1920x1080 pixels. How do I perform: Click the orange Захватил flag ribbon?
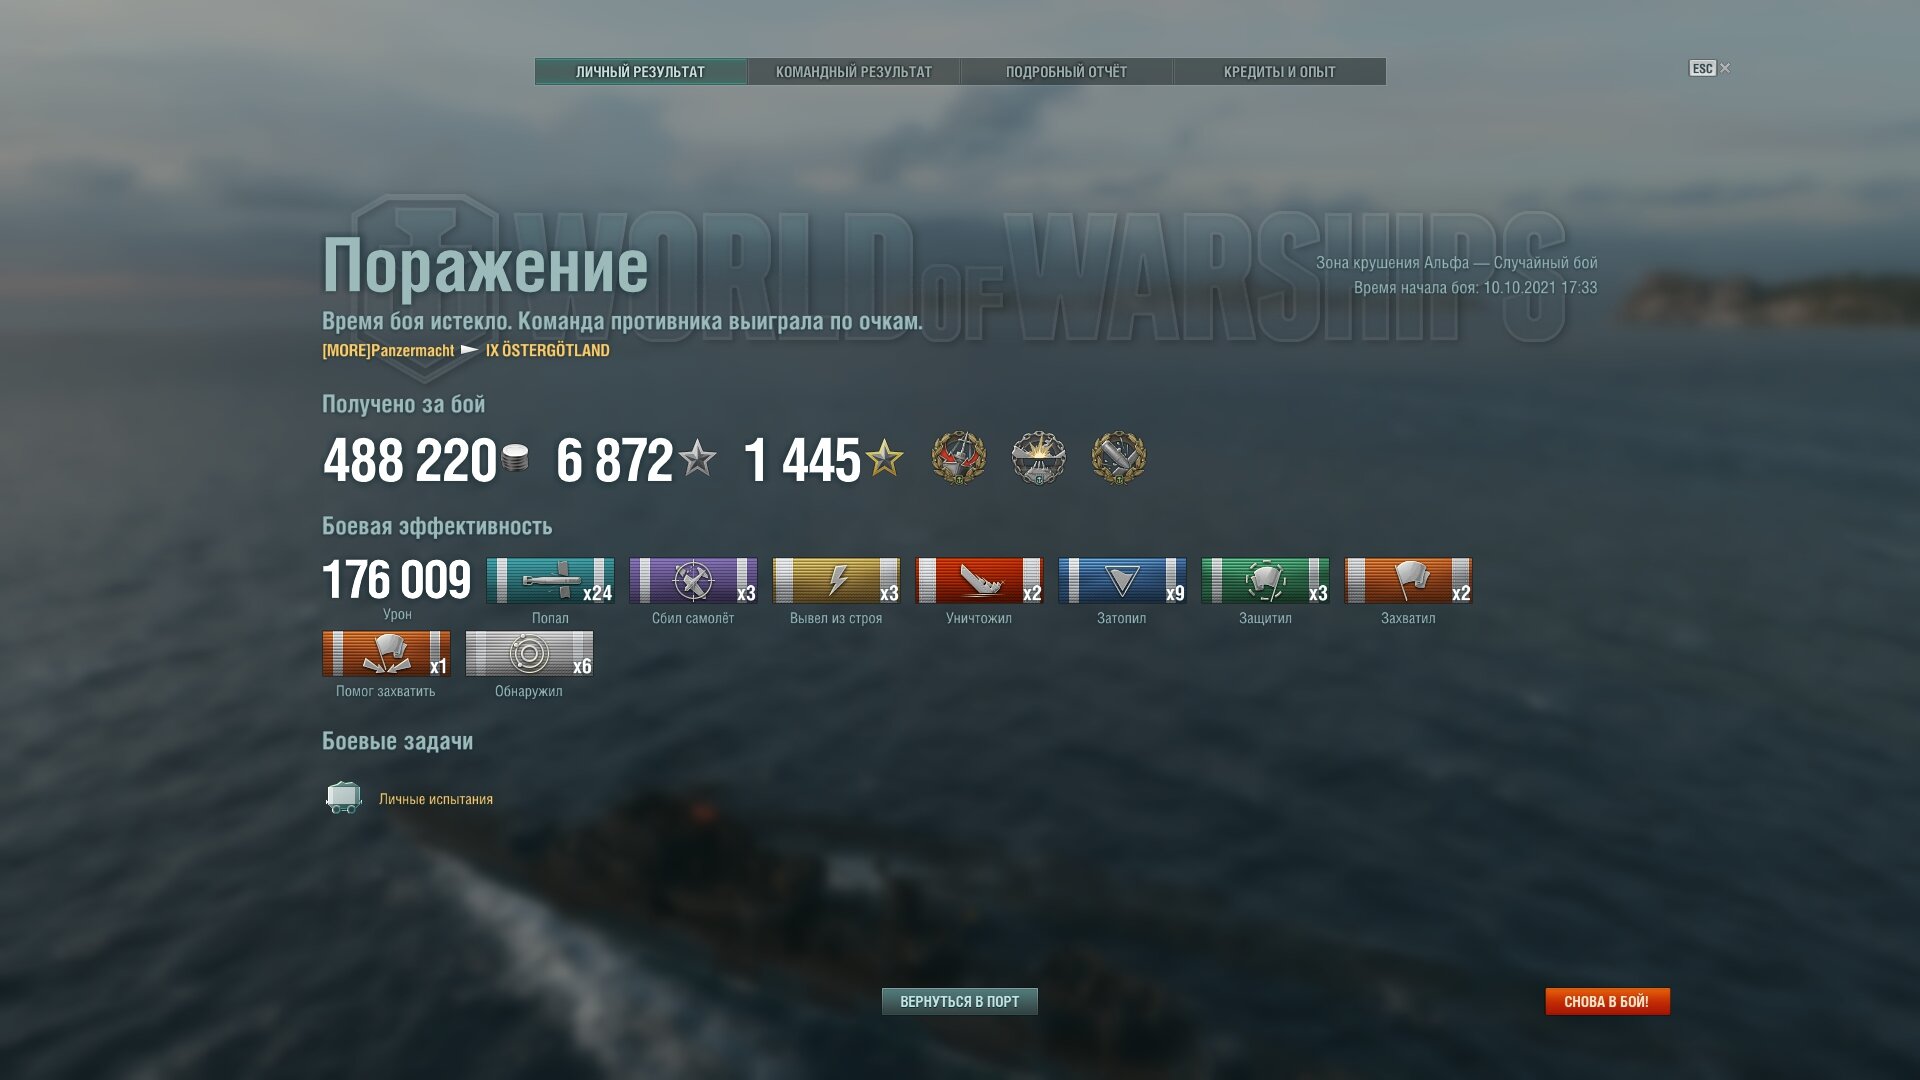tap(1408, 580)
